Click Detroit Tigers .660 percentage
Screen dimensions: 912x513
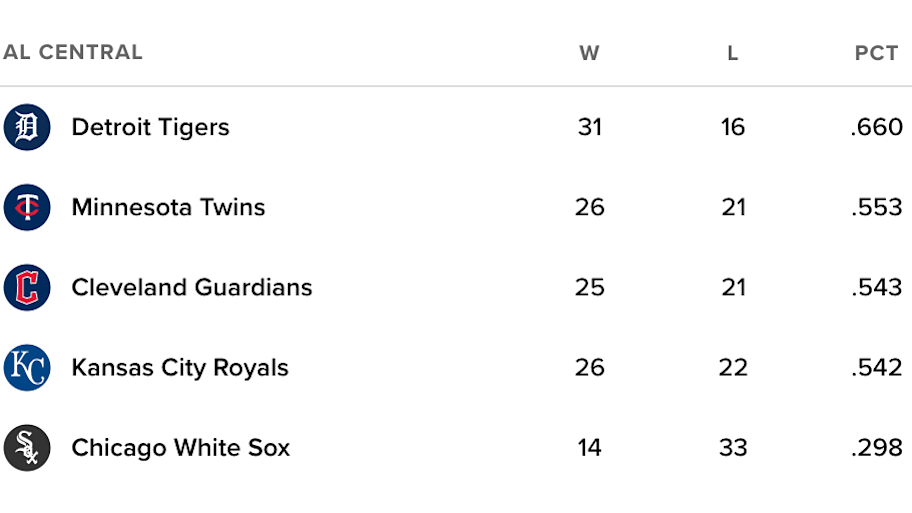pyautogui.click(x=877, y=127)
